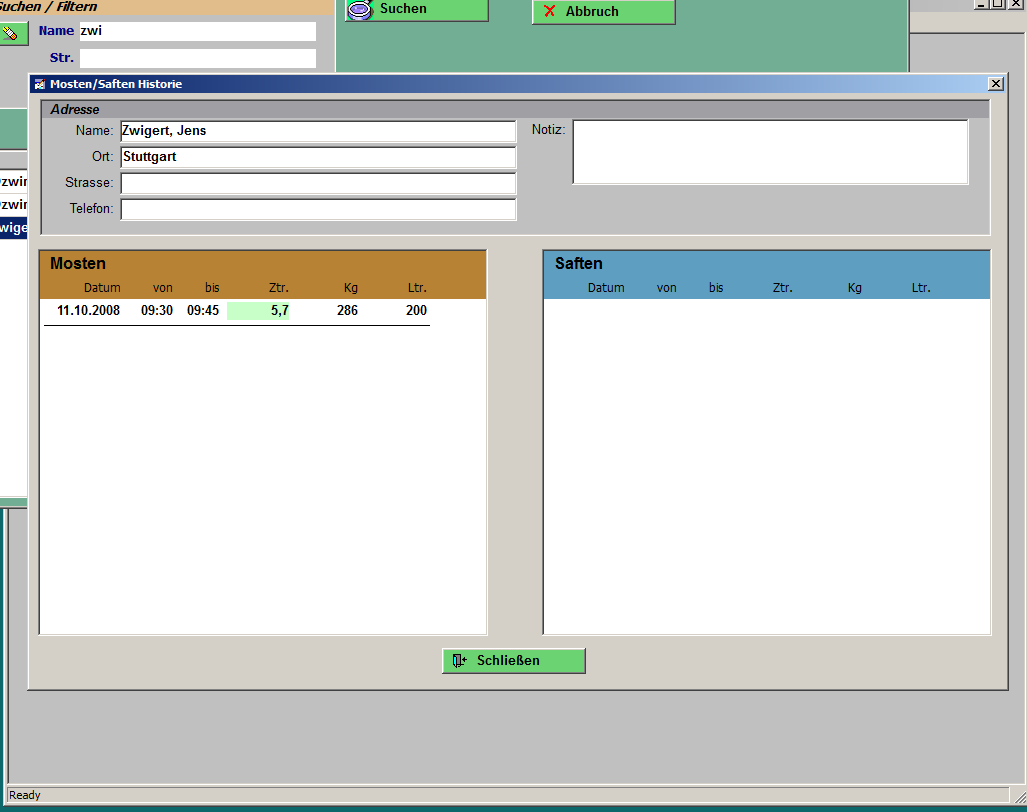
Task: Click inside the Notiz text area
Action: 769,152
